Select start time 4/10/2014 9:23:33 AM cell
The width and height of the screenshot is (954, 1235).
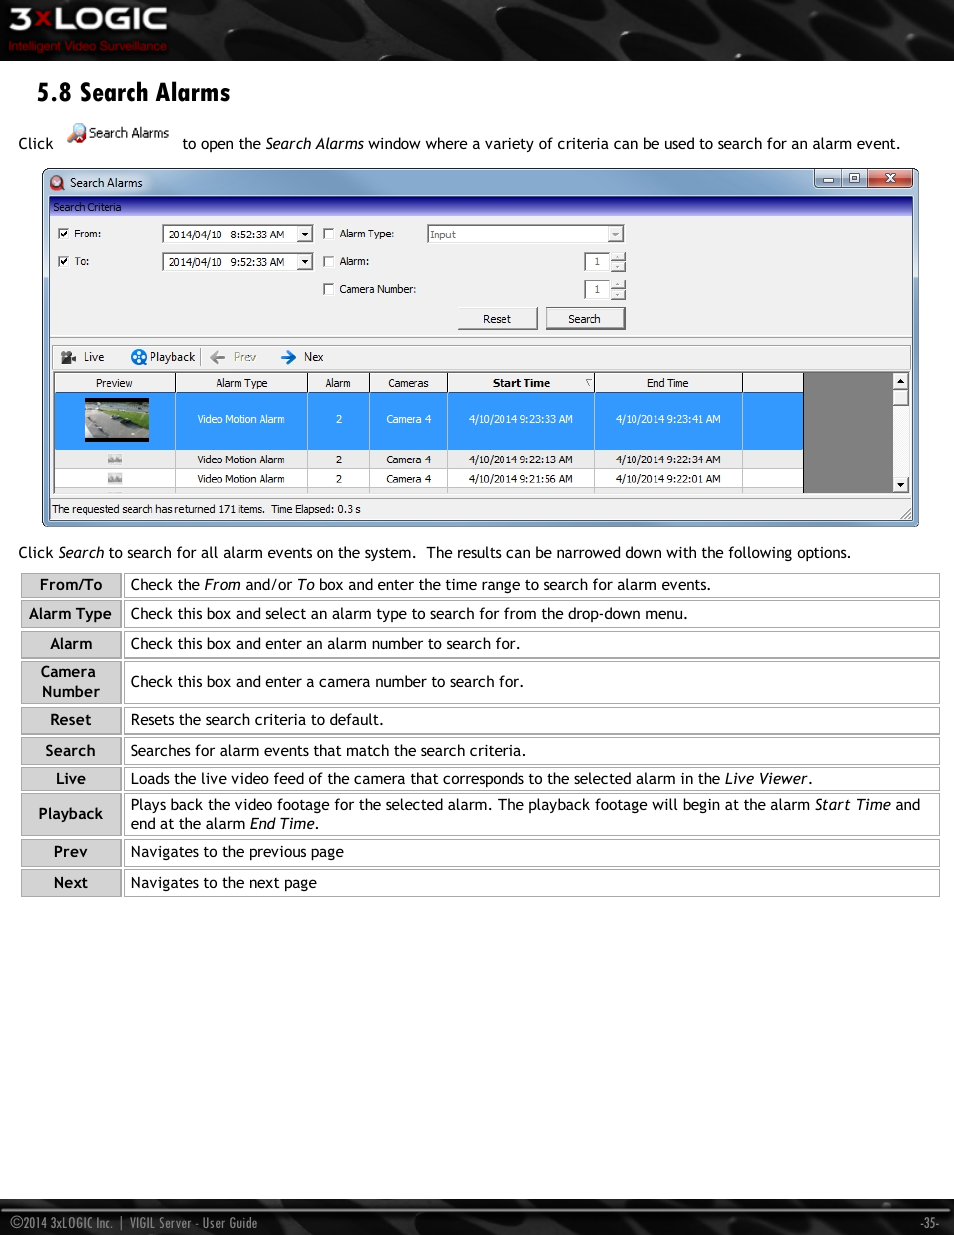coord(521,420)
